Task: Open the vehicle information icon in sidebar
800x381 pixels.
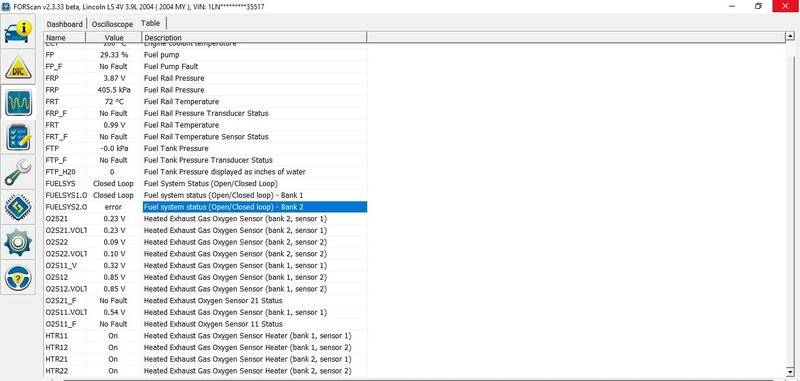Action: pyautogui.click(x=18, y=32)
